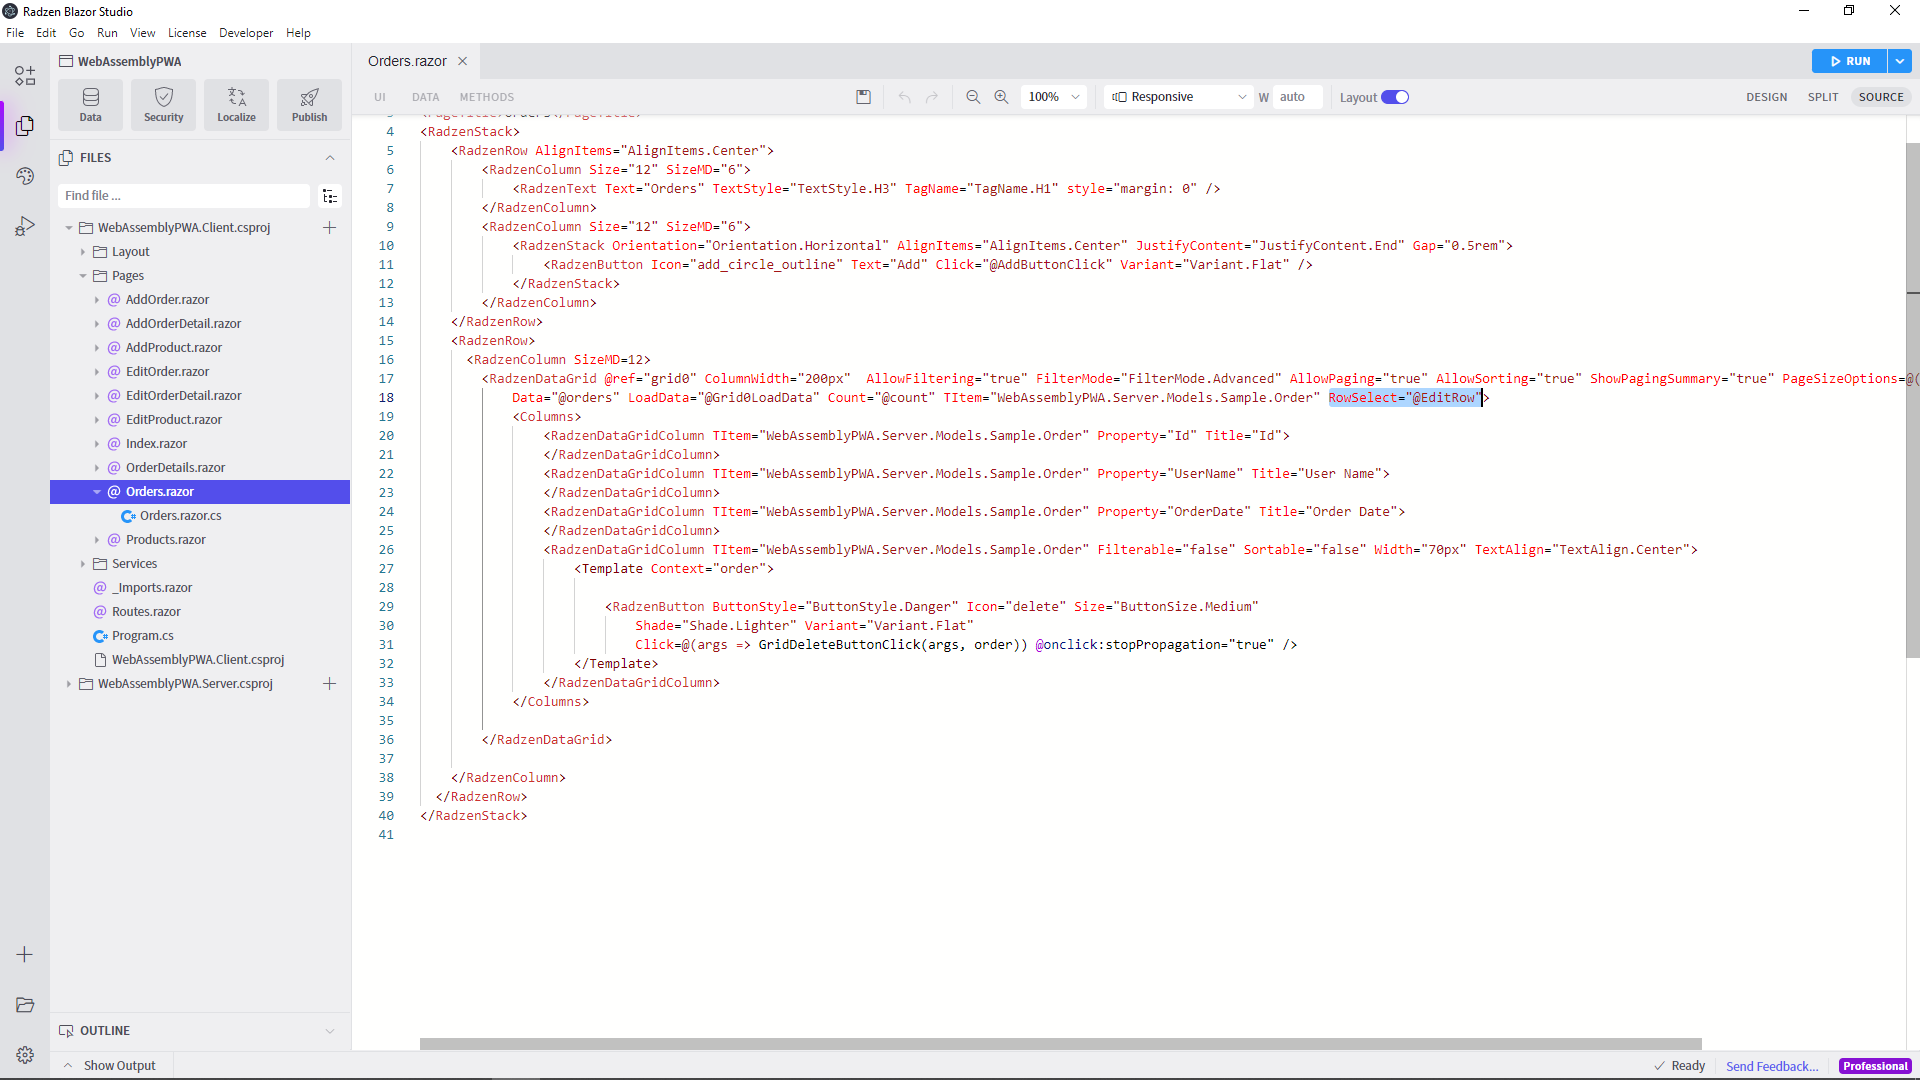The width and height of the screenshot is (1920, 1080).
Task: Collapse the Pages folder
Action: pos(83,276)
